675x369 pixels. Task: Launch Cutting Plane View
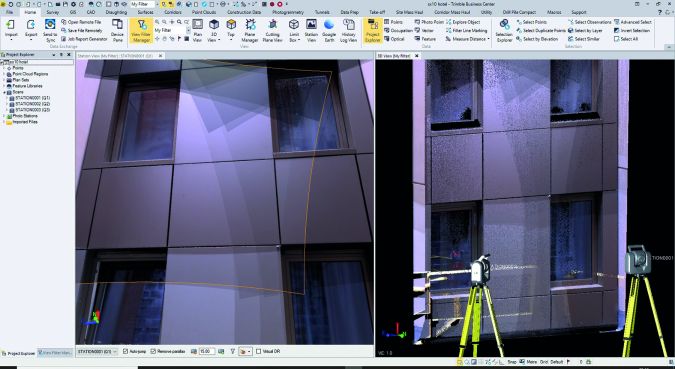[272, 30]
